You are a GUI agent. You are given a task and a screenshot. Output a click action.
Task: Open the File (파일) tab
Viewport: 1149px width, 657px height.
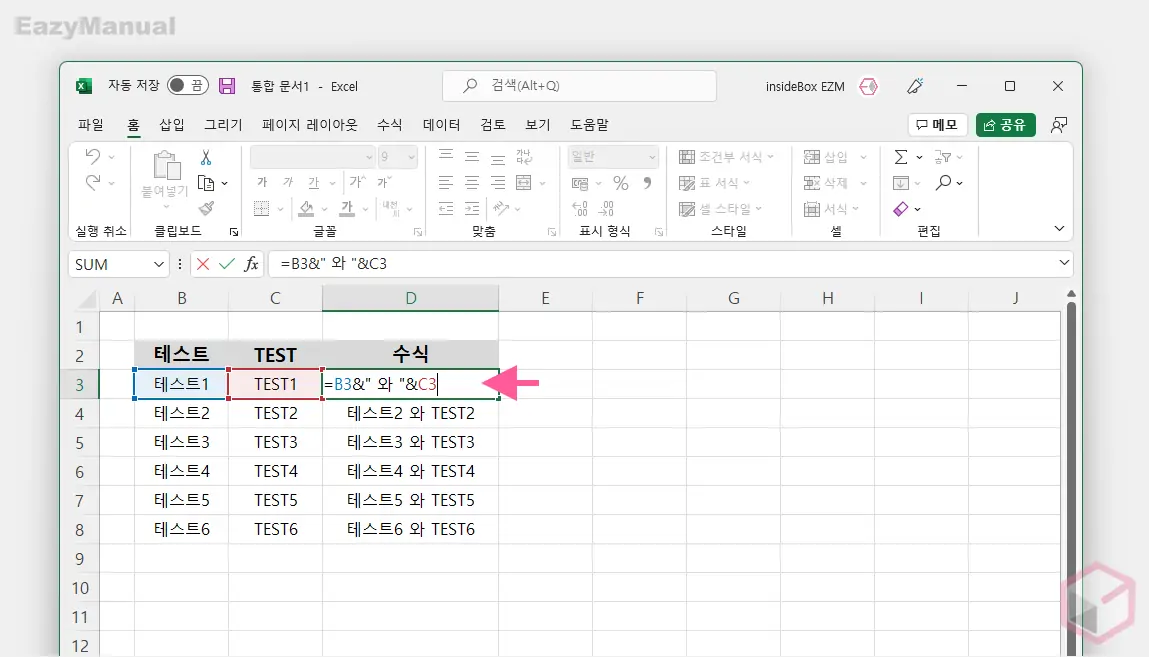tap(91, 125)
